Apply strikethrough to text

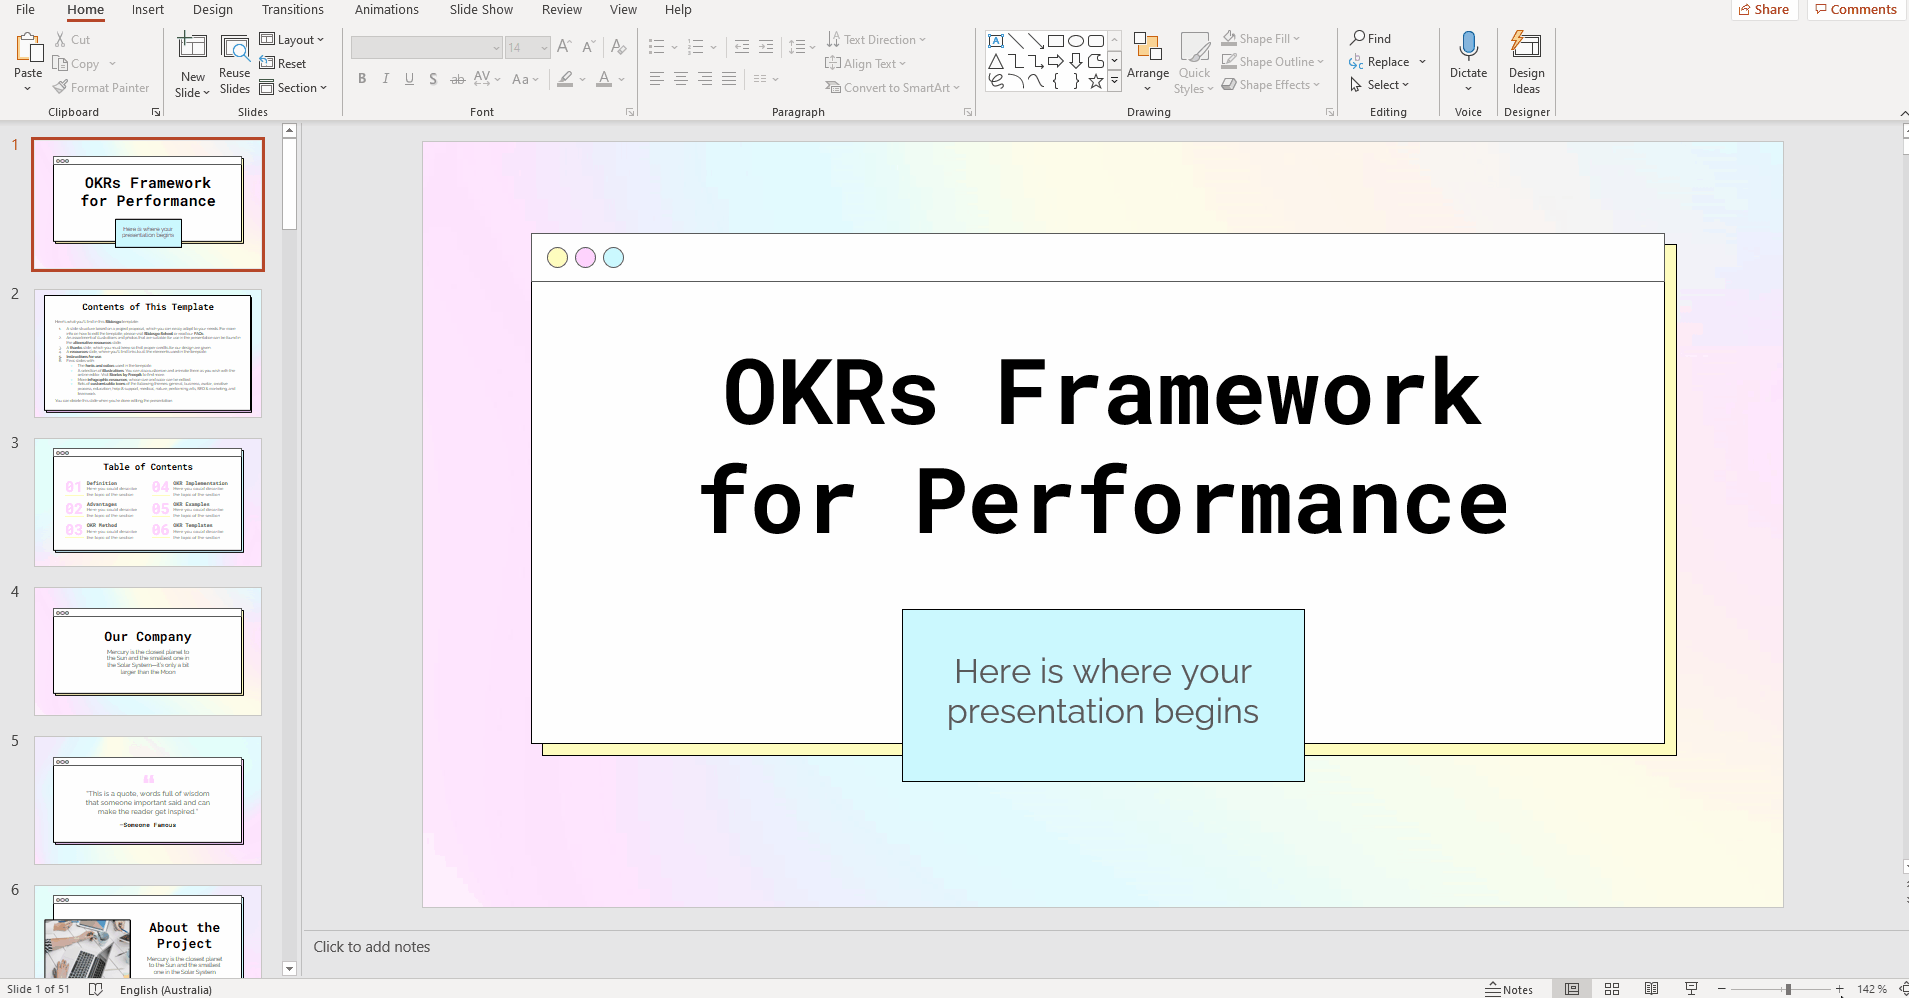[x=458, y=78]
